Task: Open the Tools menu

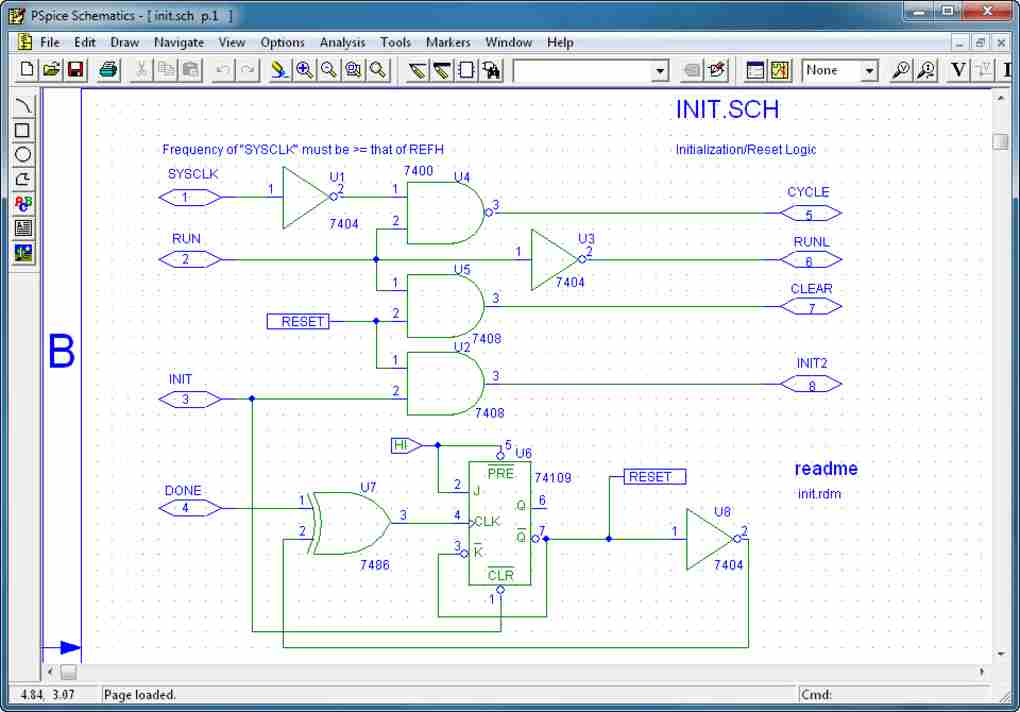Action: pos(396,42)
